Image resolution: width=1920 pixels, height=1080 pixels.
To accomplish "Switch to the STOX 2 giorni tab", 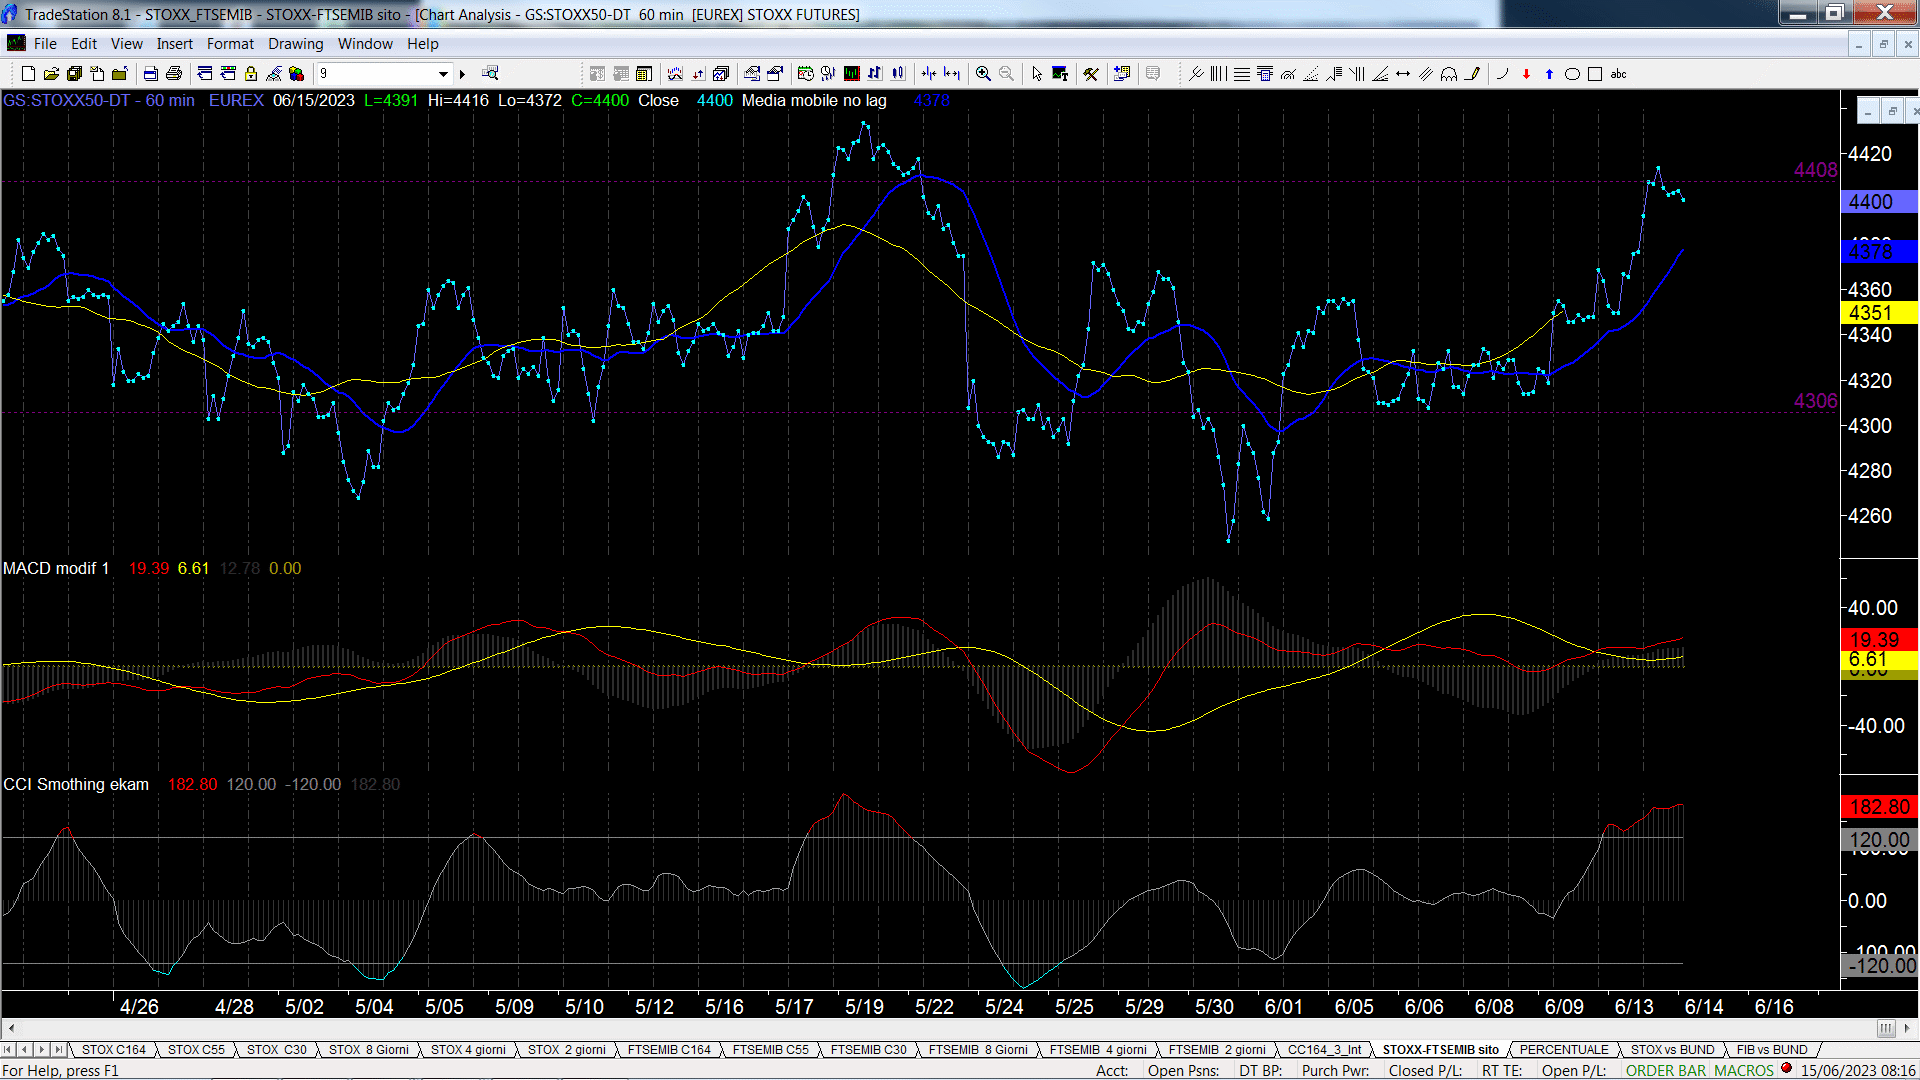I will [x=566, y=1050].
